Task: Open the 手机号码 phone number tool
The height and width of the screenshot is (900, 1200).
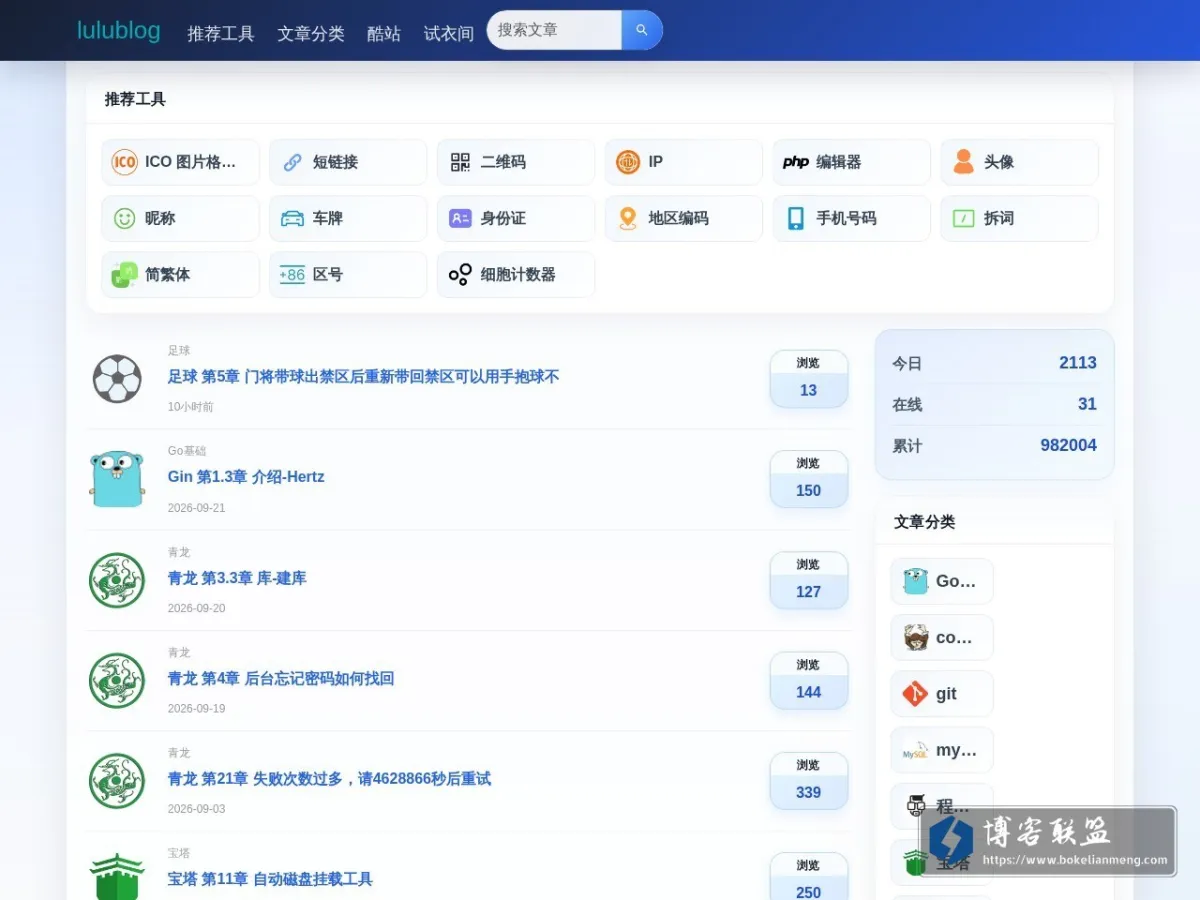Action: pos(851,218)
